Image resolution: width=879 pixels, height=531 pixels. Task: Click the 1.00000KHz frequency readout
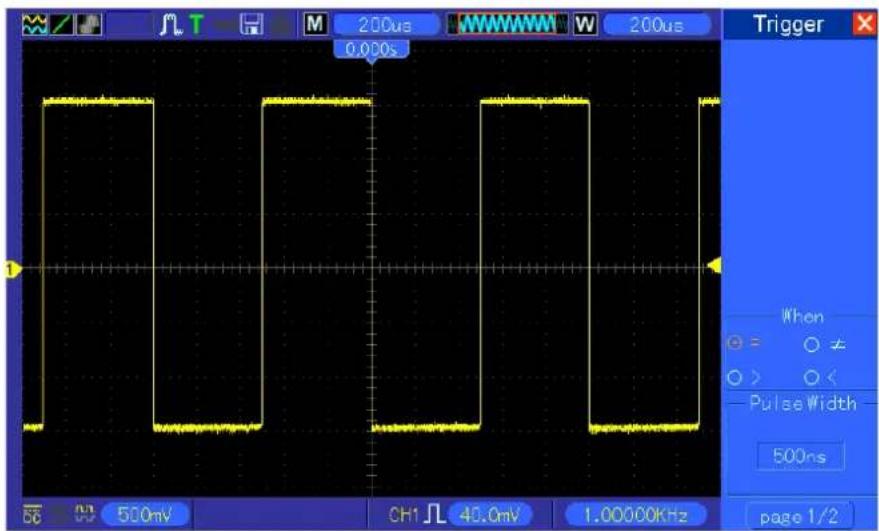(x=636, y=515)
